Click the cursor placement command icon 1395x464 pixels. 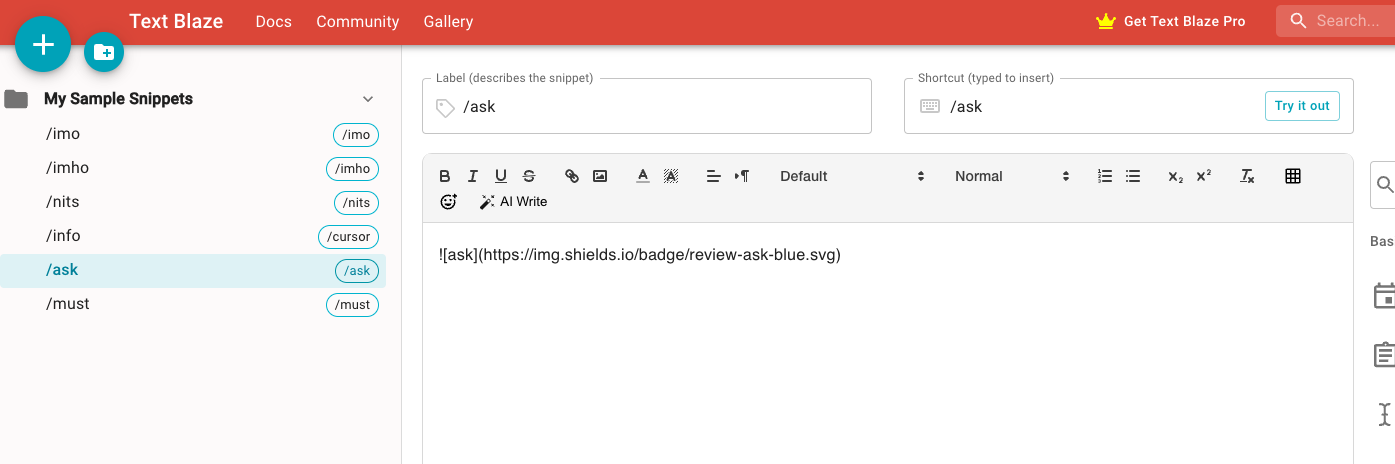tap(1385, 414)
